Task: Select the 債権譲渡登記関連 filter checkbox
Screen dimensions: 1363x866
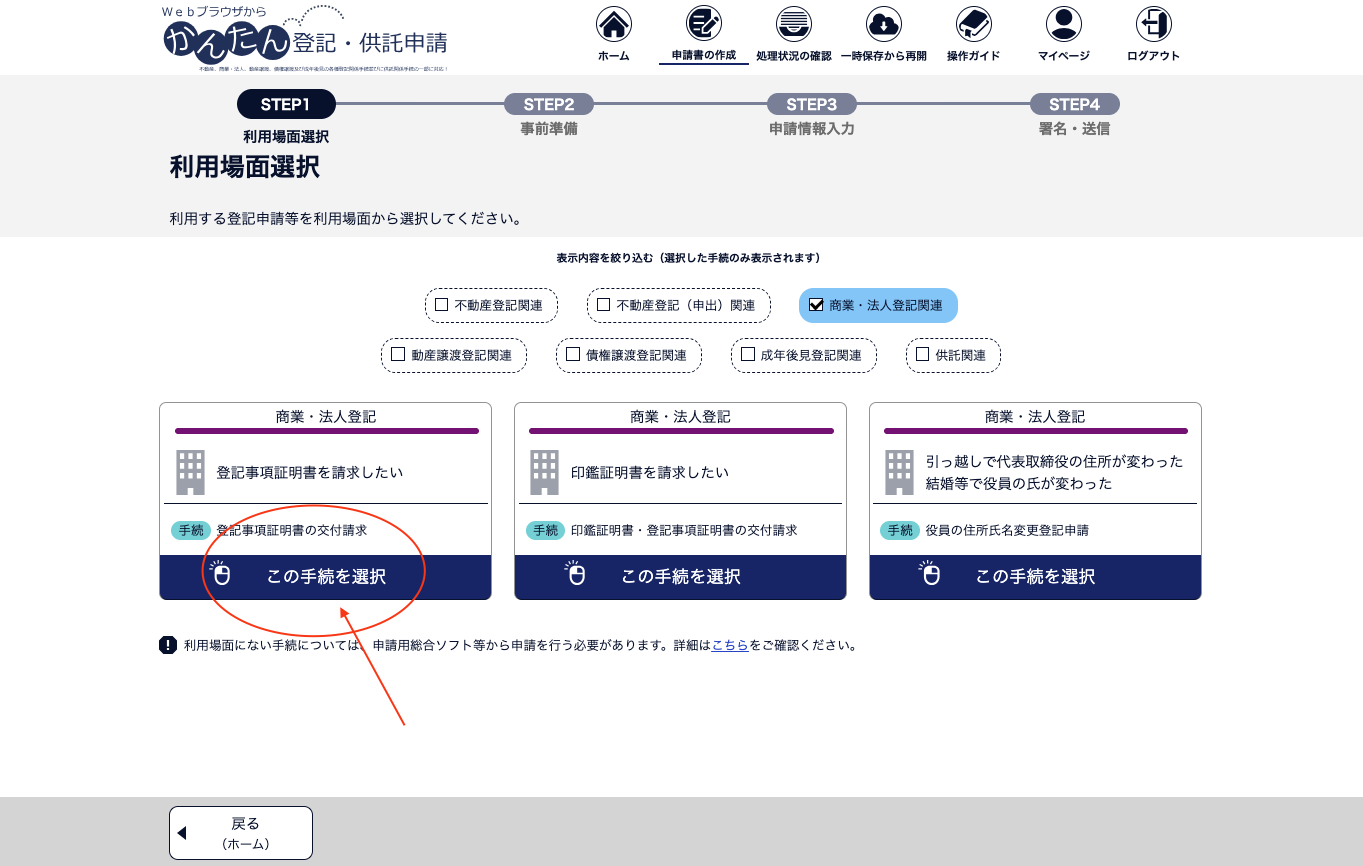Action: point(572,354)
